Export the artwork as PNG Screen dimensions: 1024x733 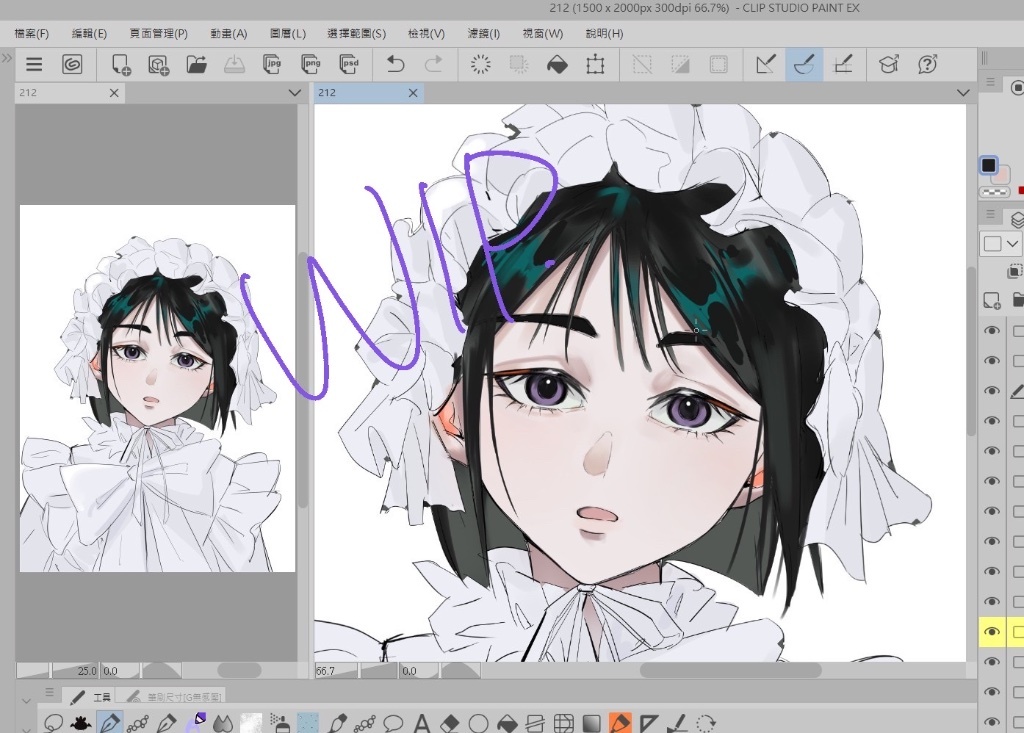tap(311, 64)
